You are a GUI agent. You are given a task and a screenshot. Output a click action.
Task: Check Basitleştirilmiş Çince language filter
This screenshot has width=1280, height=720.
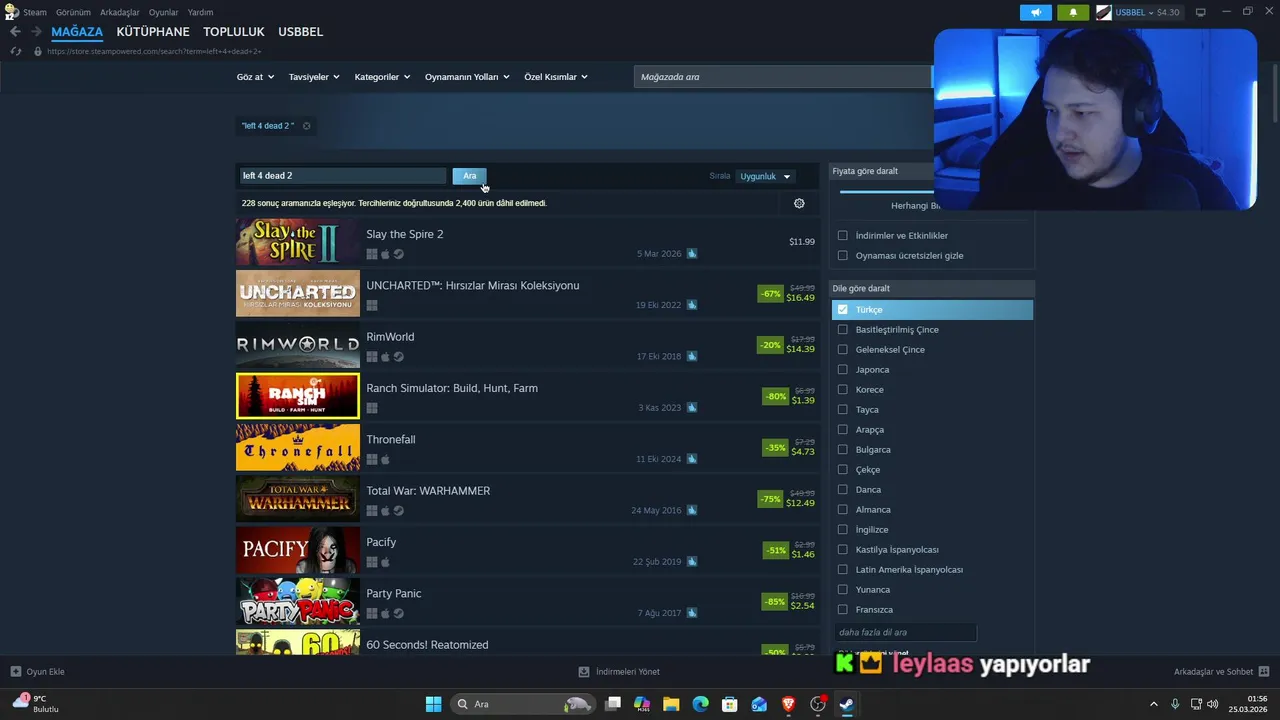click(842, 330)
